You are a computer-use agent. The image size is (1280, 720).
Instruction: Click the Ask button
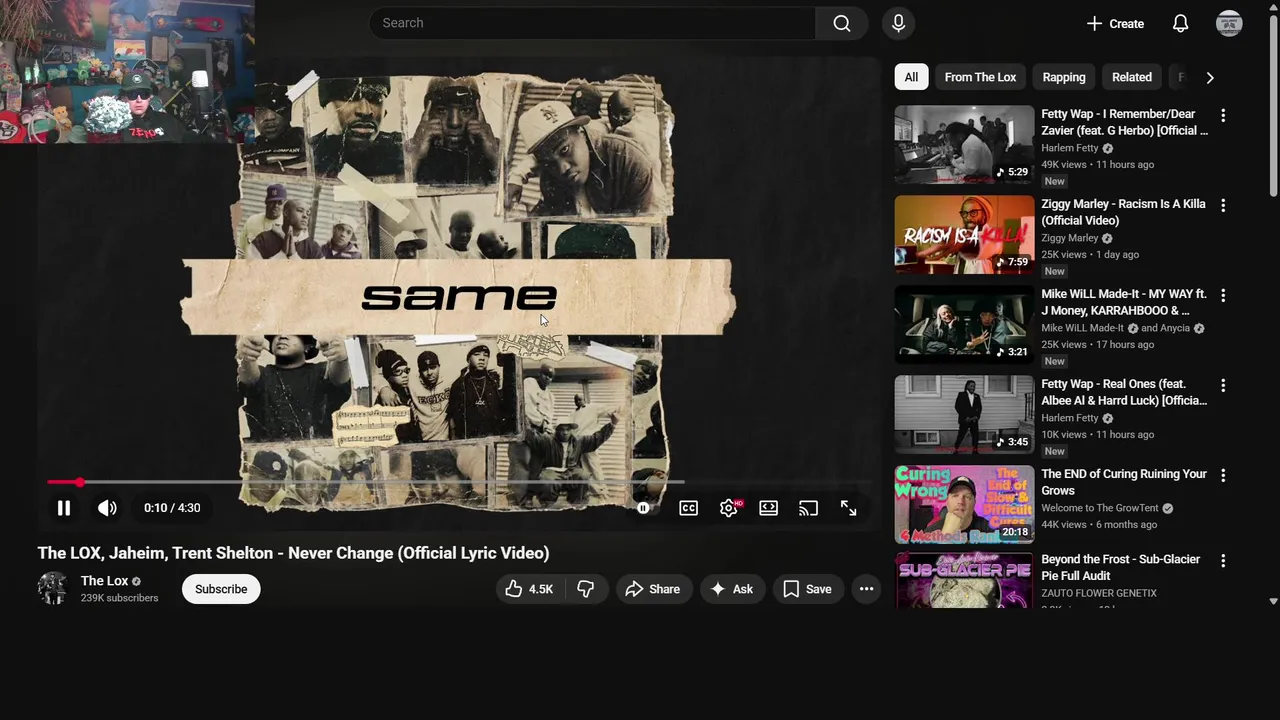732,589
